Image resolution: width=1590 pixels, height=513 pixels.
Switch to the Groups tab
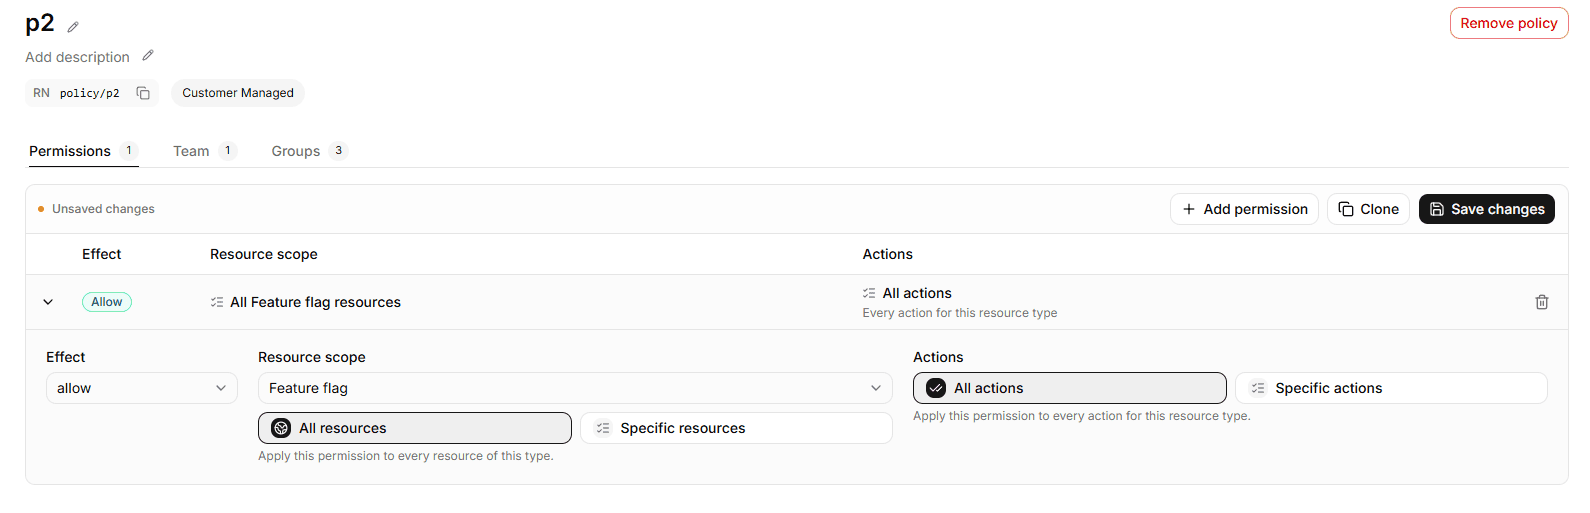click(308, 151)
